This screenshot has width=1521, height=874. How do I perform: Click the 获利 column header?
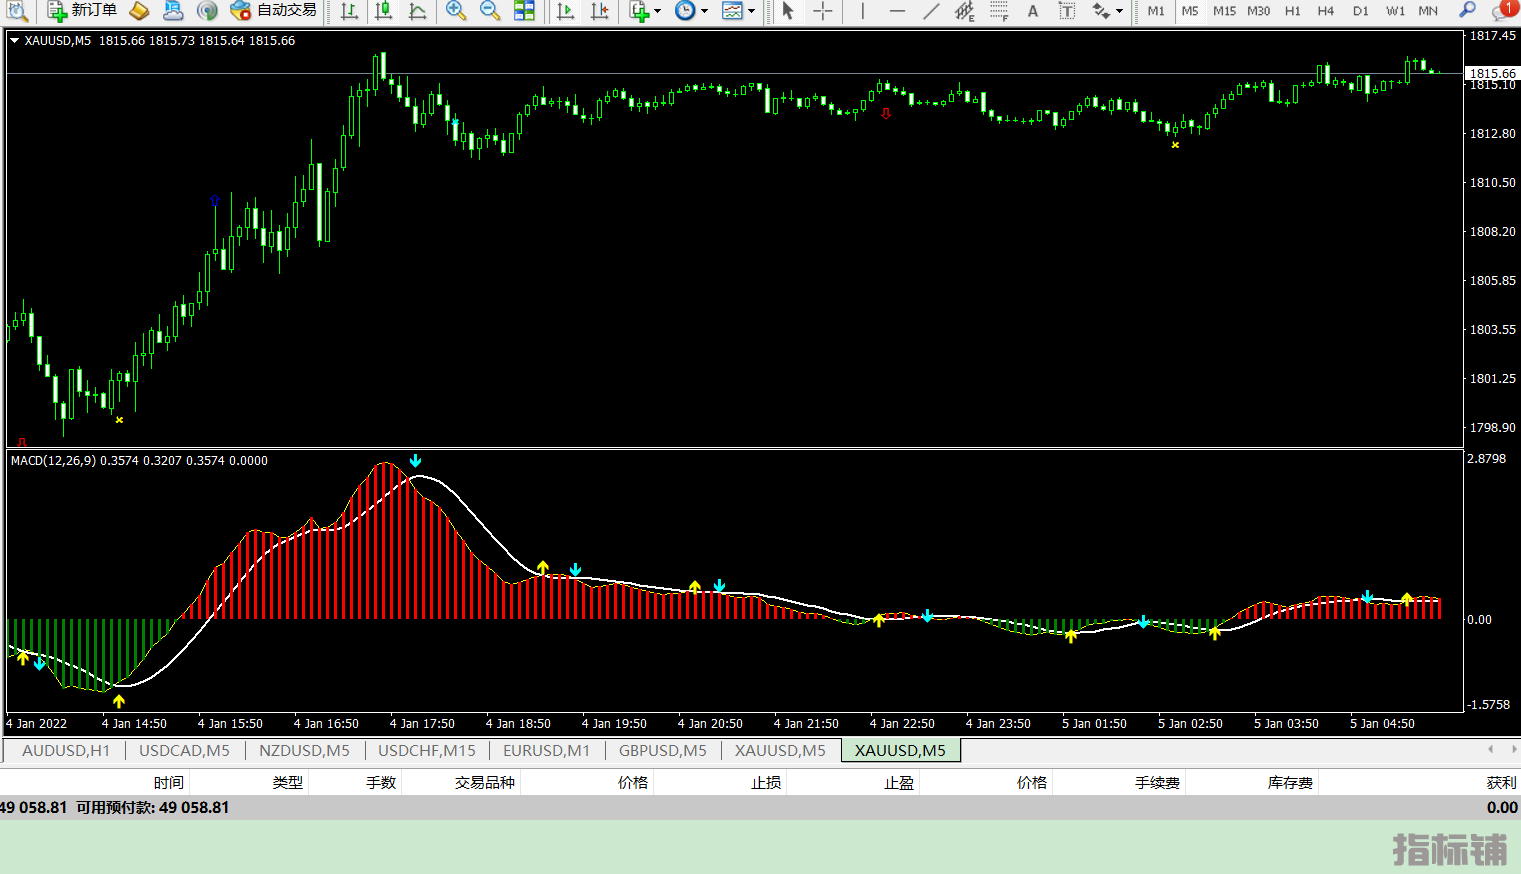pos(1501,782)
